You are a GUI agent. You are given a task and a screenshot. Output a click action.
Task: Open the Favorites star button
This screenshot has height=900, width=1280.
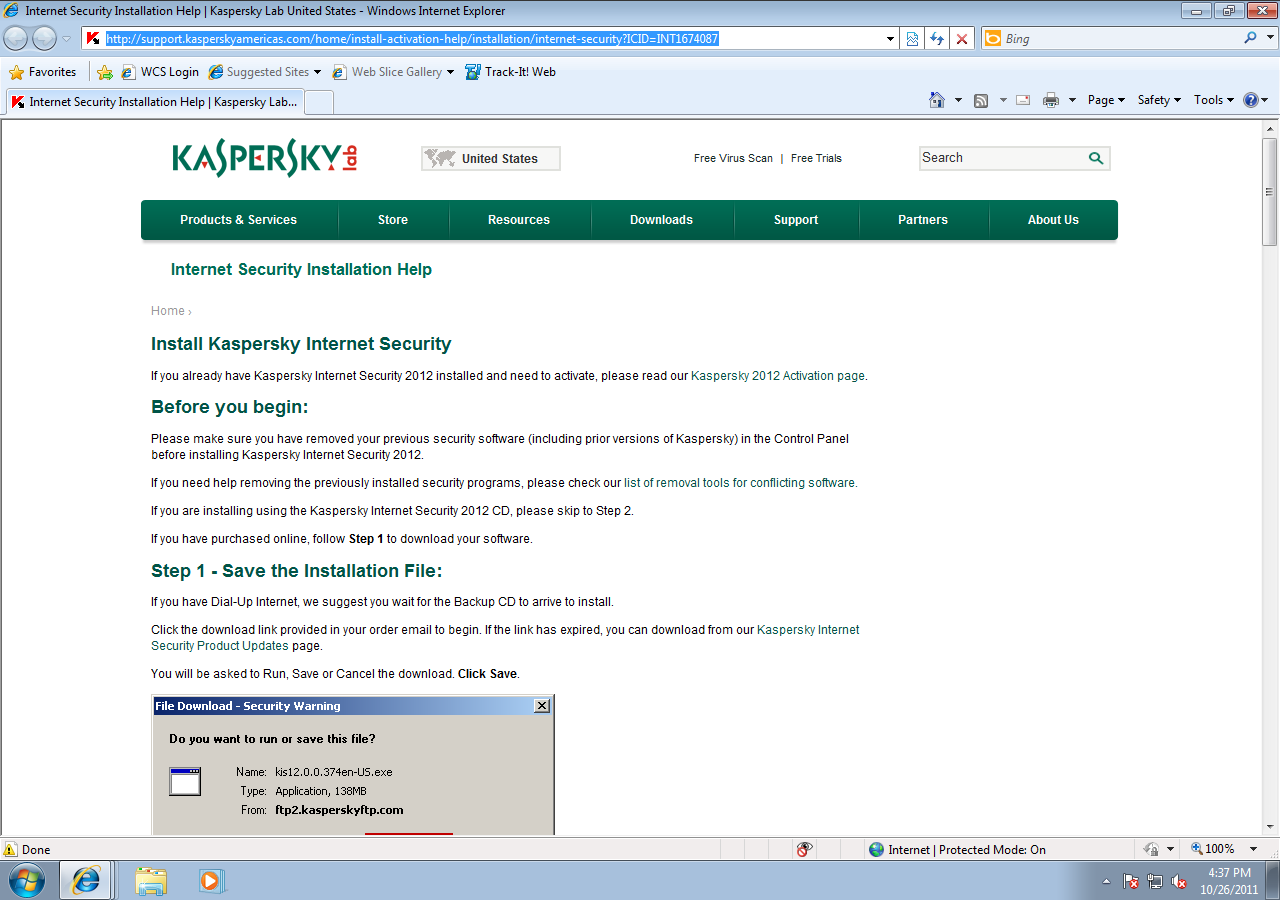pyautogui.click(x=43, y=72)
